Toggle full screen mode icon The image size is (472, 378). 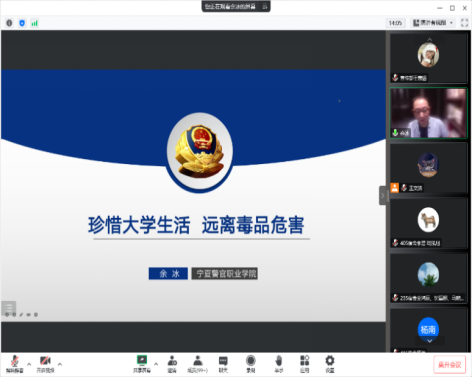click(464, 23)
